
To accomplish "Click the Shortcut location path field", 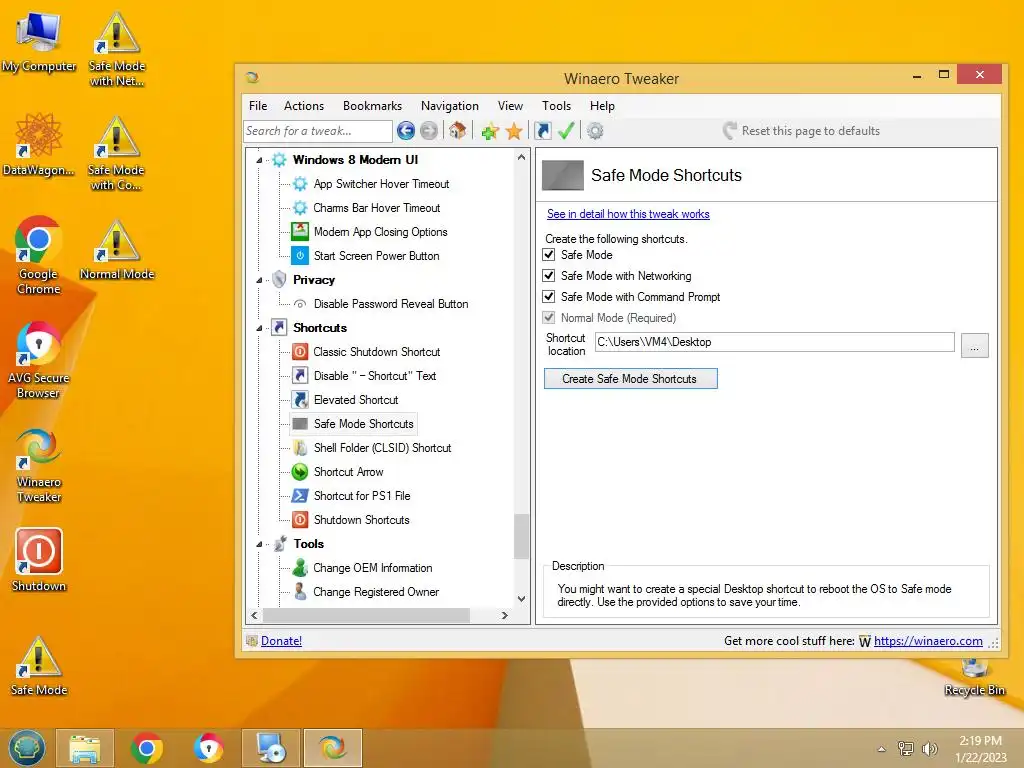I will click(x=775, y=342).
